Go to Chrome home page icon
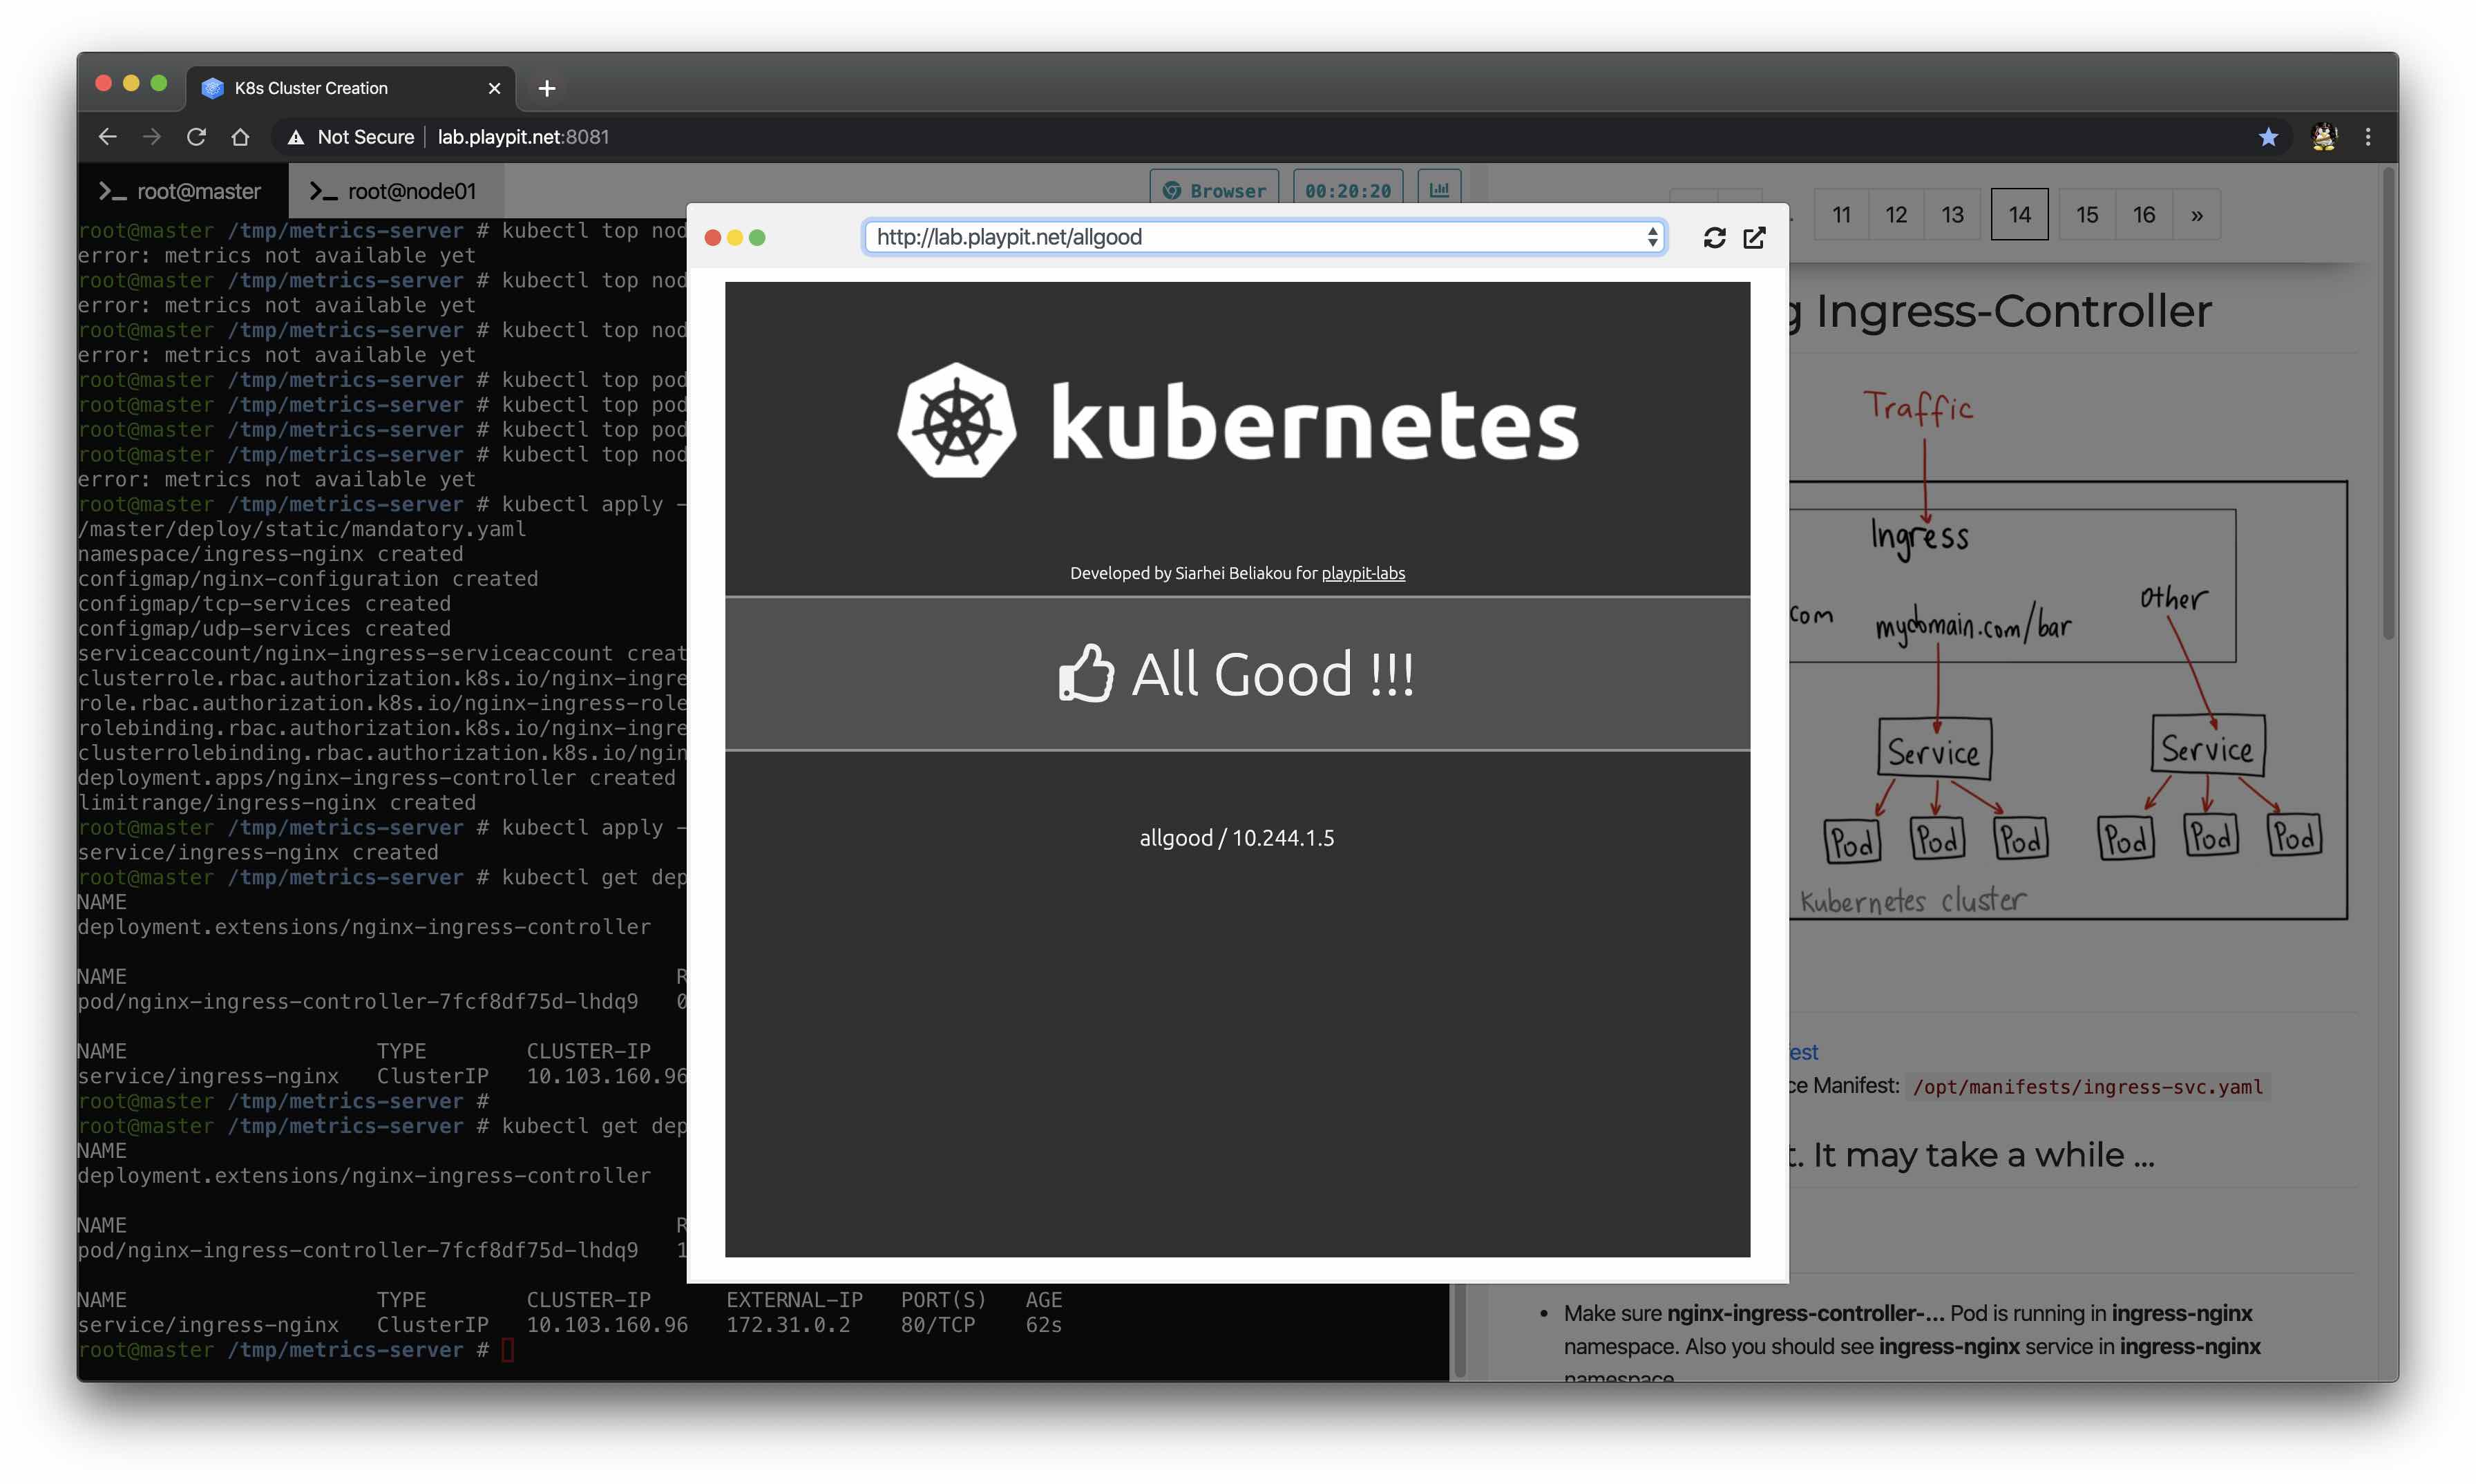This screenshot has width=2476, height=1484. pos(240,137)
